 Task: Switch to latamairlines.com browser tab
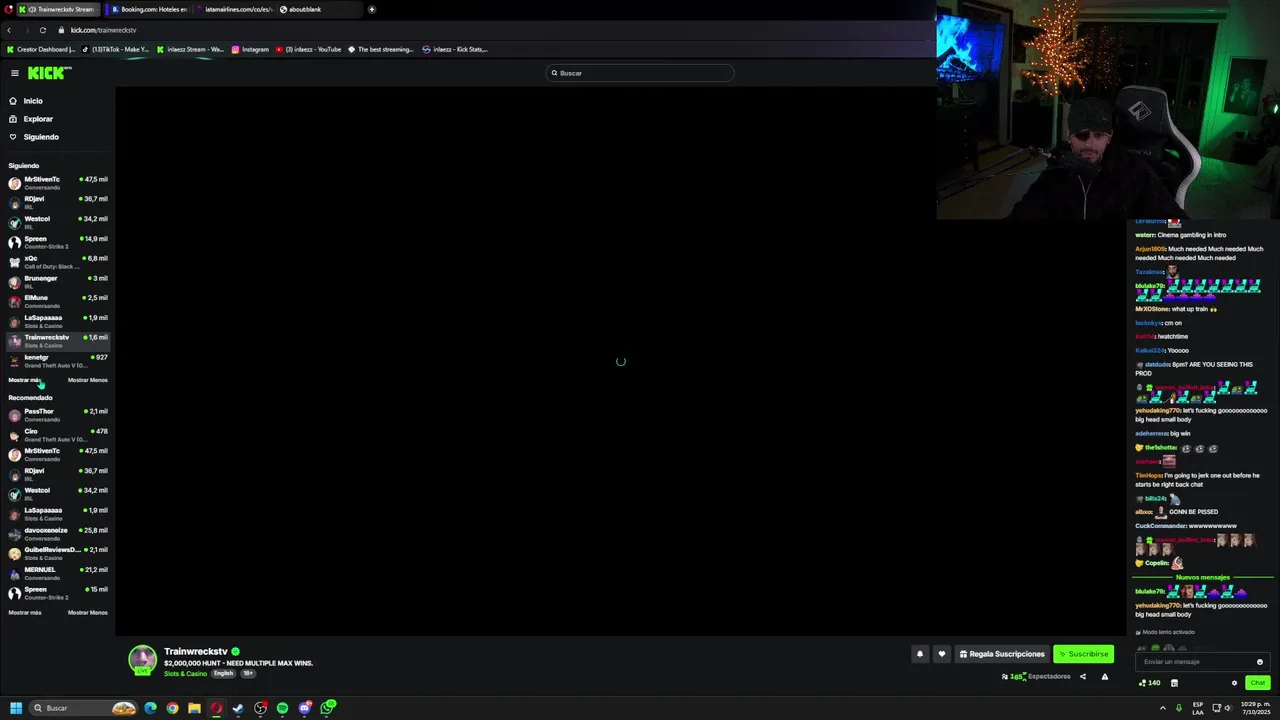234,9
